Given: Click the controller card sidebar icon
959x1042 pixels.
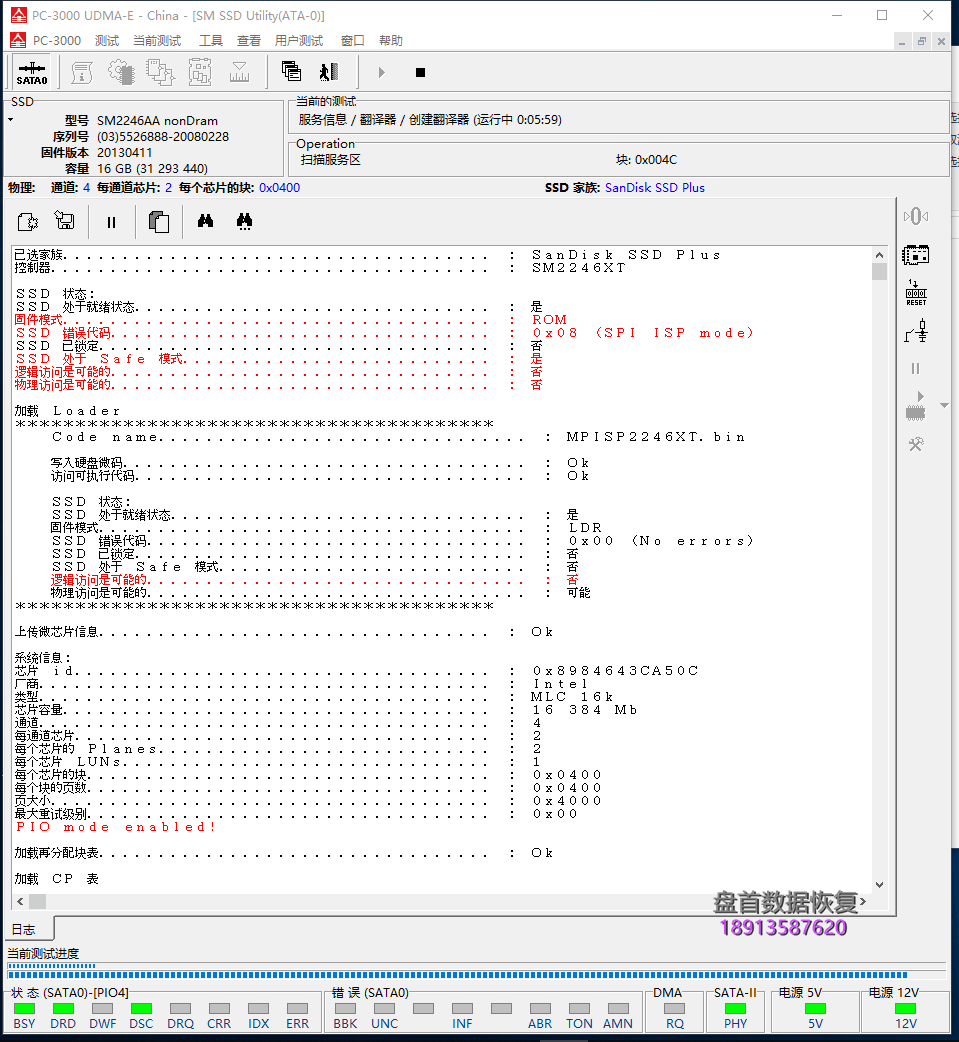Looking at the screenshot, I should tap(915, 255).
